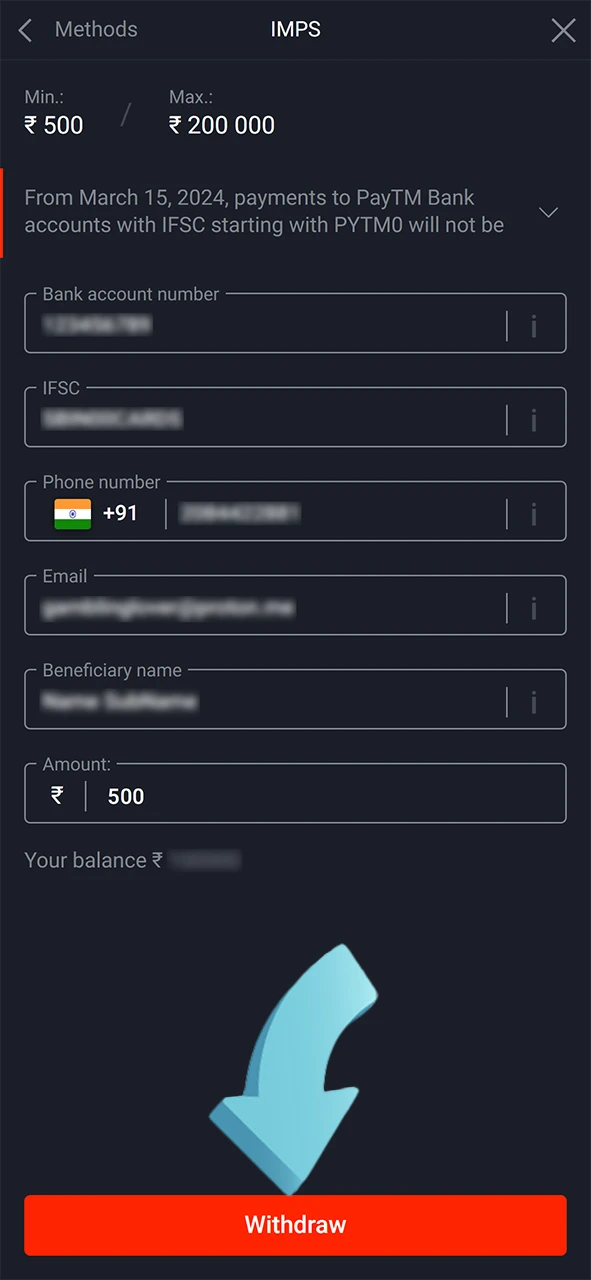Open the info tooltip for the IFSC field
The height and width of the screenshot is (1280, 591).
tap(534, 418)
